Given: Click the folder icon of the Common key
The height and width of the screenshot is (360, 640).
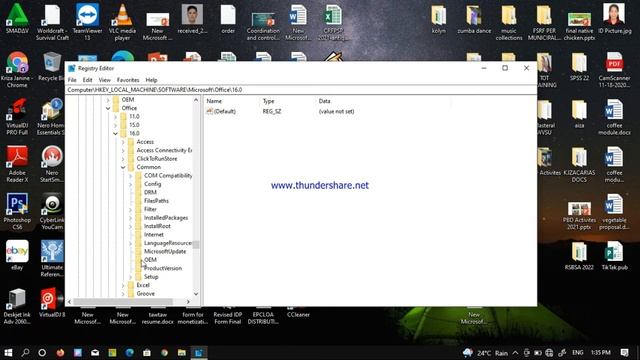Looking at the screenshot, I should pyautogui.click(x=131, y=167).
